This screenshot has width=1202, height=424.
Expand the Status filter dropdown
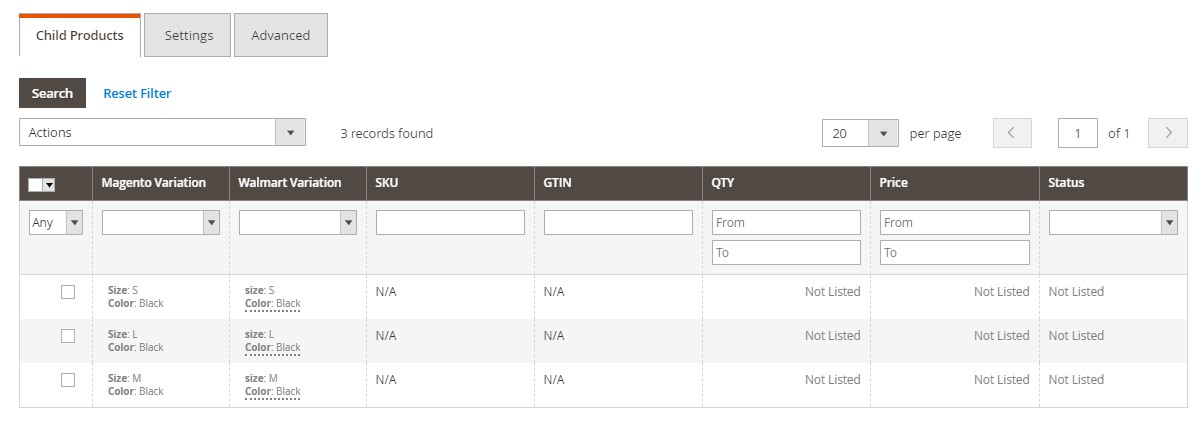(1112, 223)
